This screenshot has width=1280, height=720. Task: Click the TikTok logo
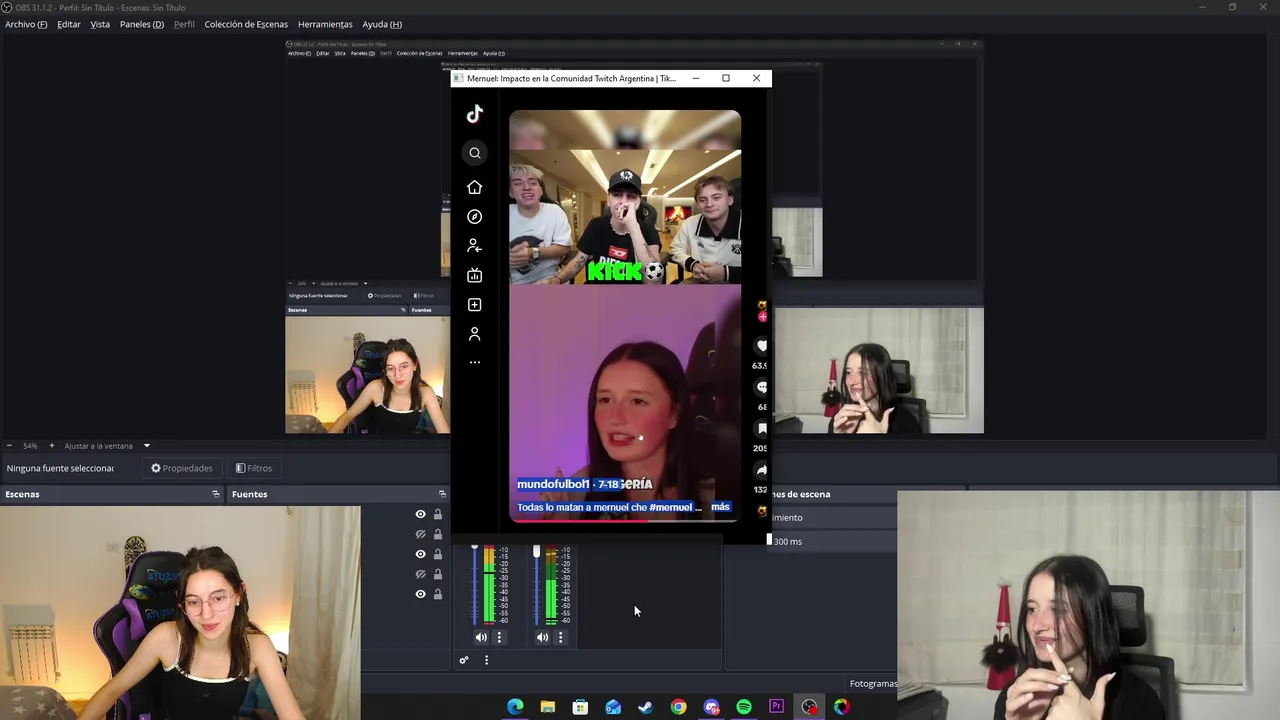click(475, 114)
